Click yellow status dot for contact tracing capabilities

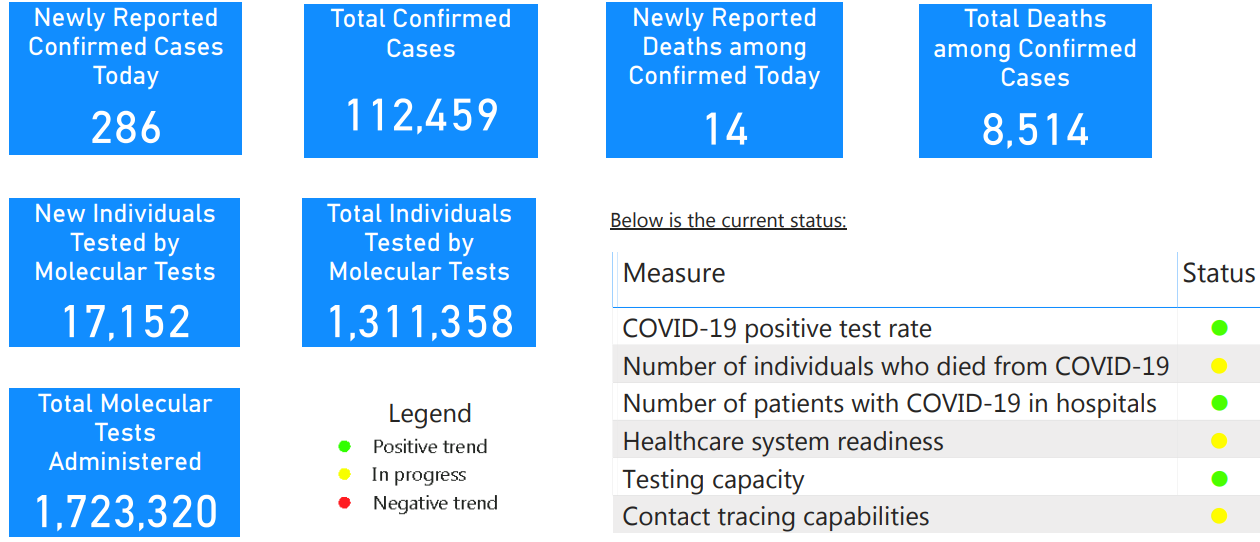[1219, 517]
